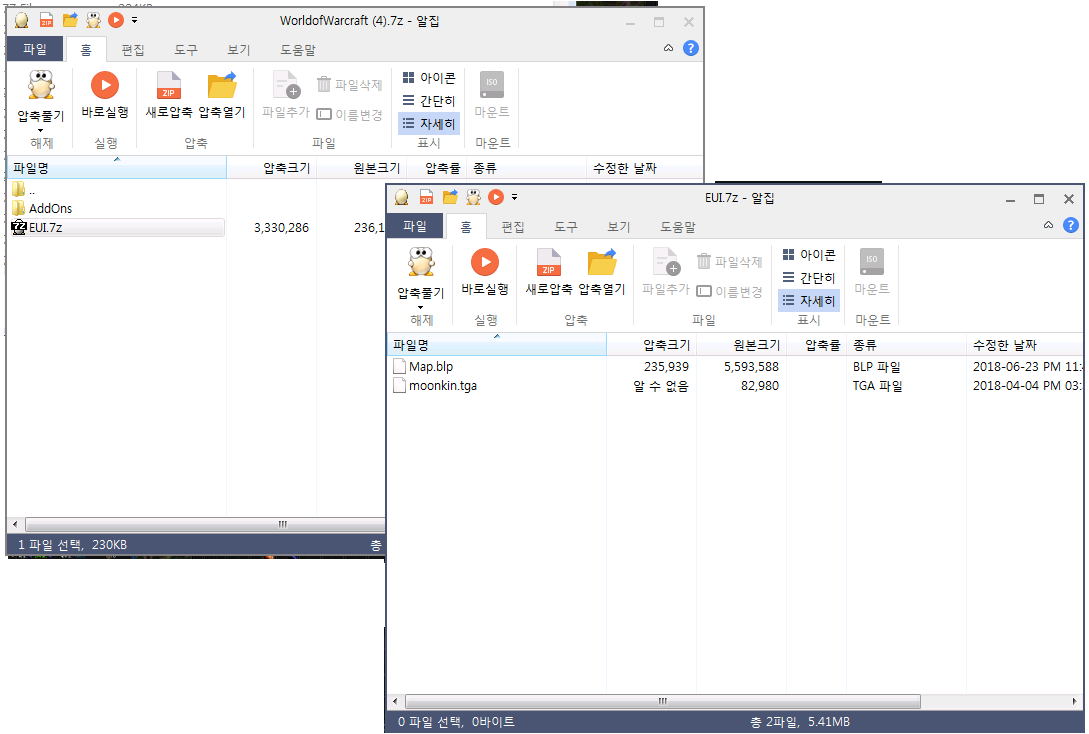Click Run now (바로실행) in WorldofWarcraft window
Screen dimensions: 1089x734
[104, 95]
